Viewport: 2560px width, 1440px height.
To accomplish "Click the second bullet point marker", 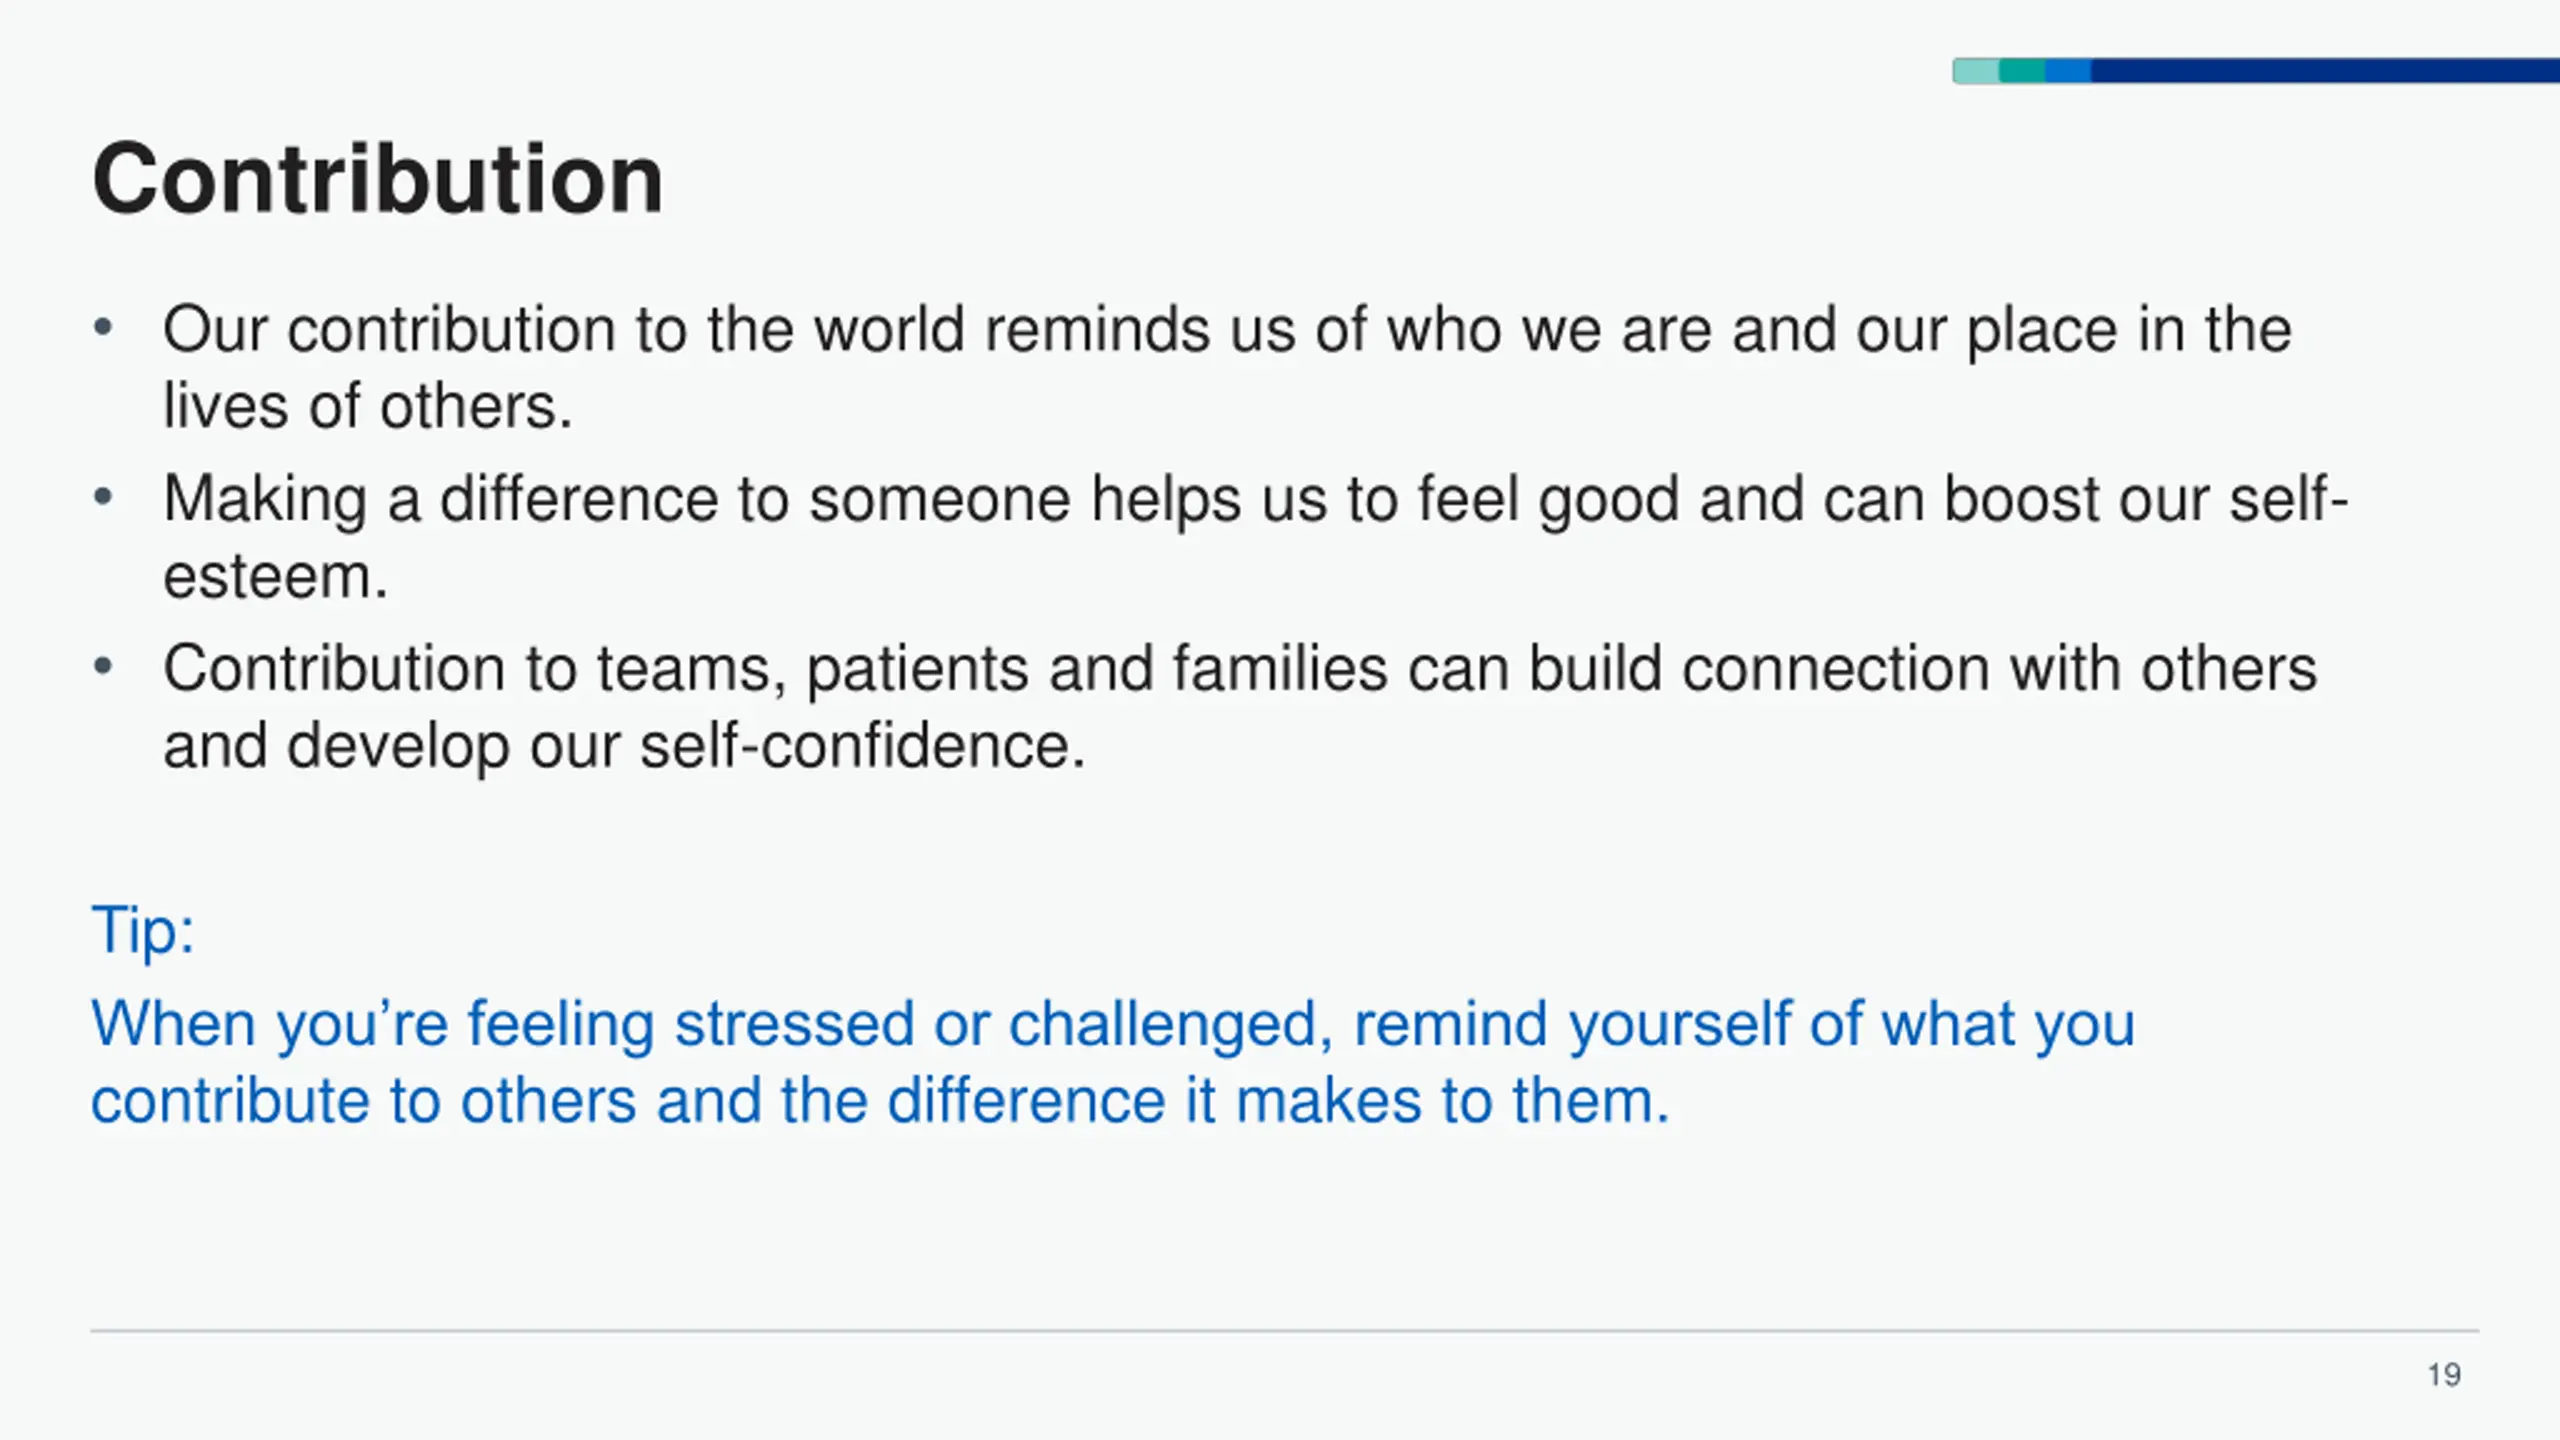I will click(x=102, y=497).
